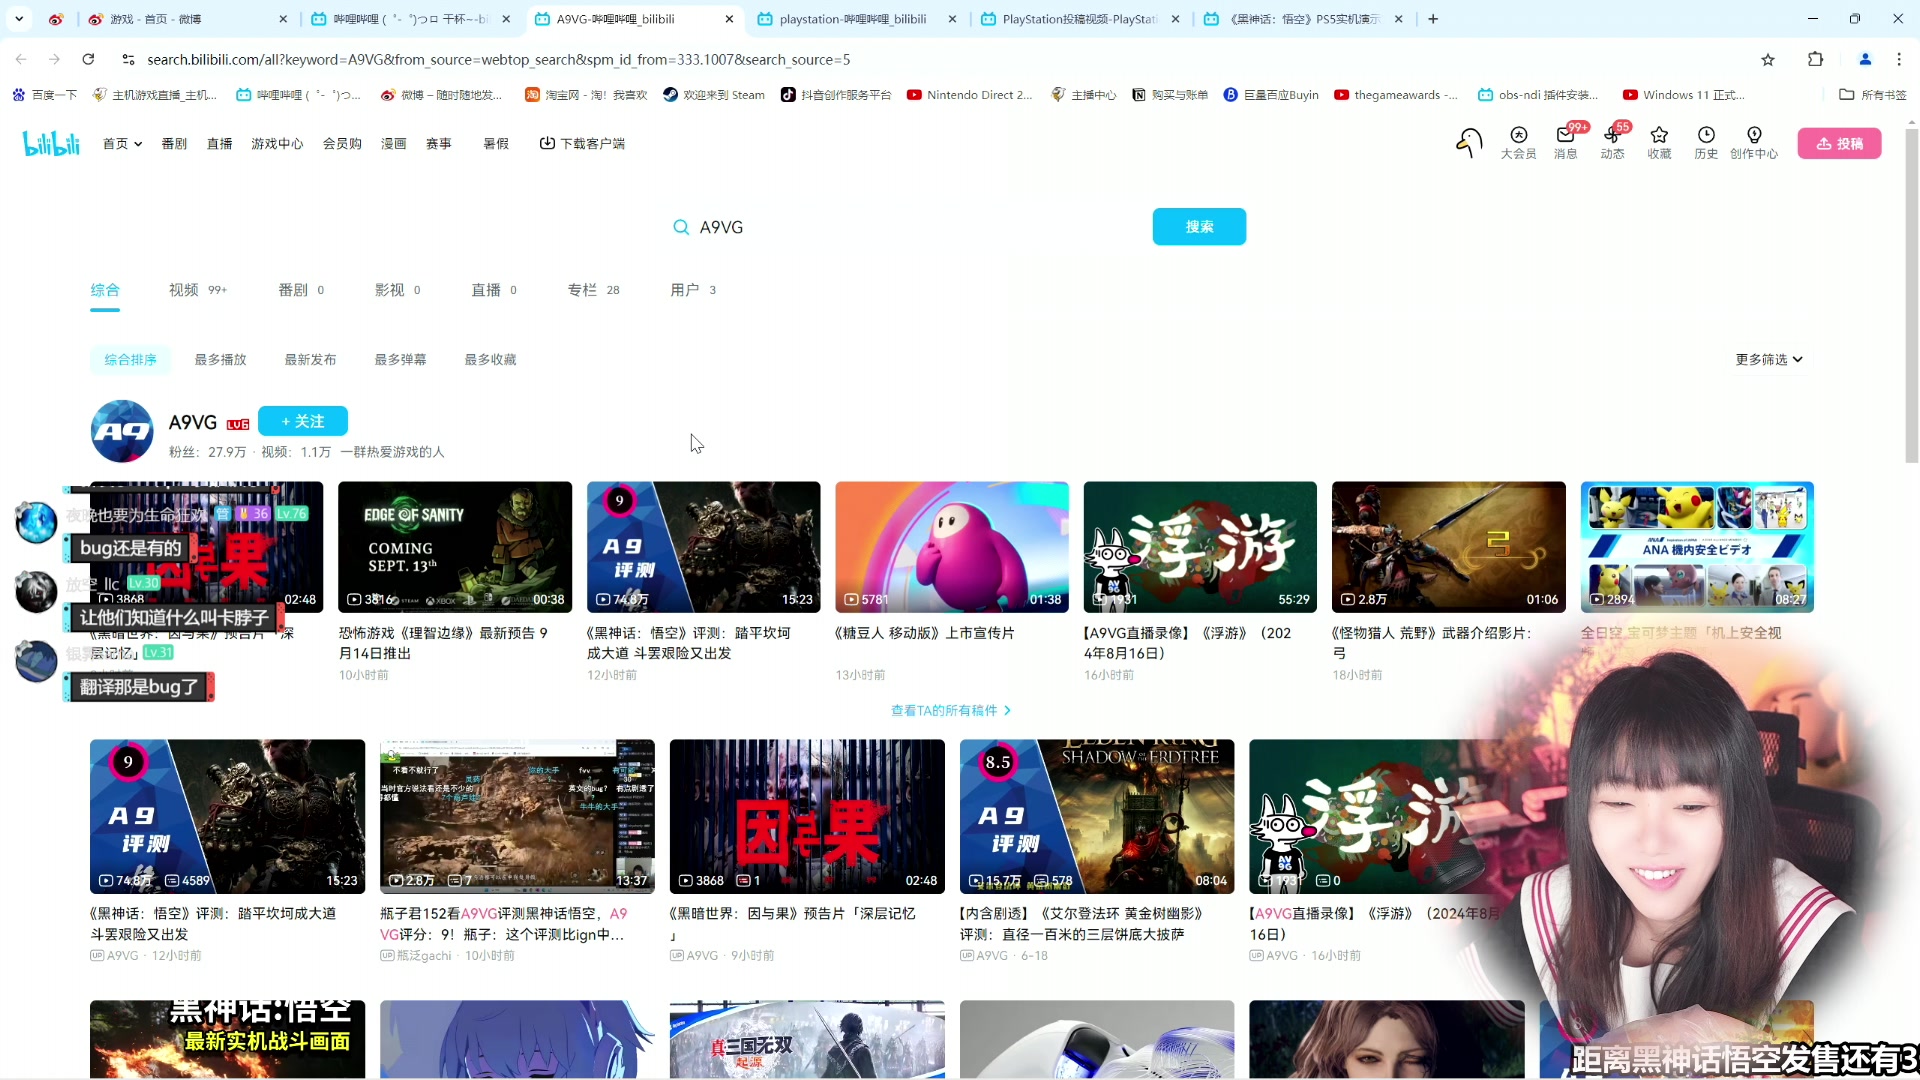Image resolution: width=1920 pixels, height=1080 pixels.
Task: Open 历史 watch history icon
Action: (1705, 143)
